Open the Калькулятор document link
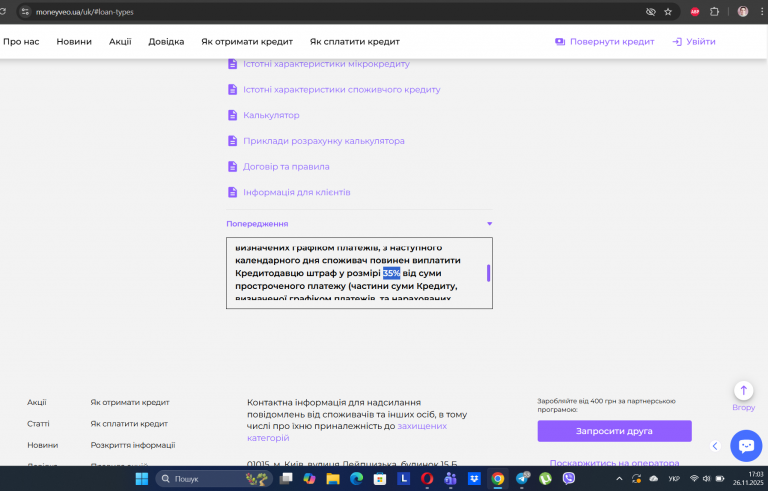This screenshot has width=768, height=491. (x=271, y=115)
